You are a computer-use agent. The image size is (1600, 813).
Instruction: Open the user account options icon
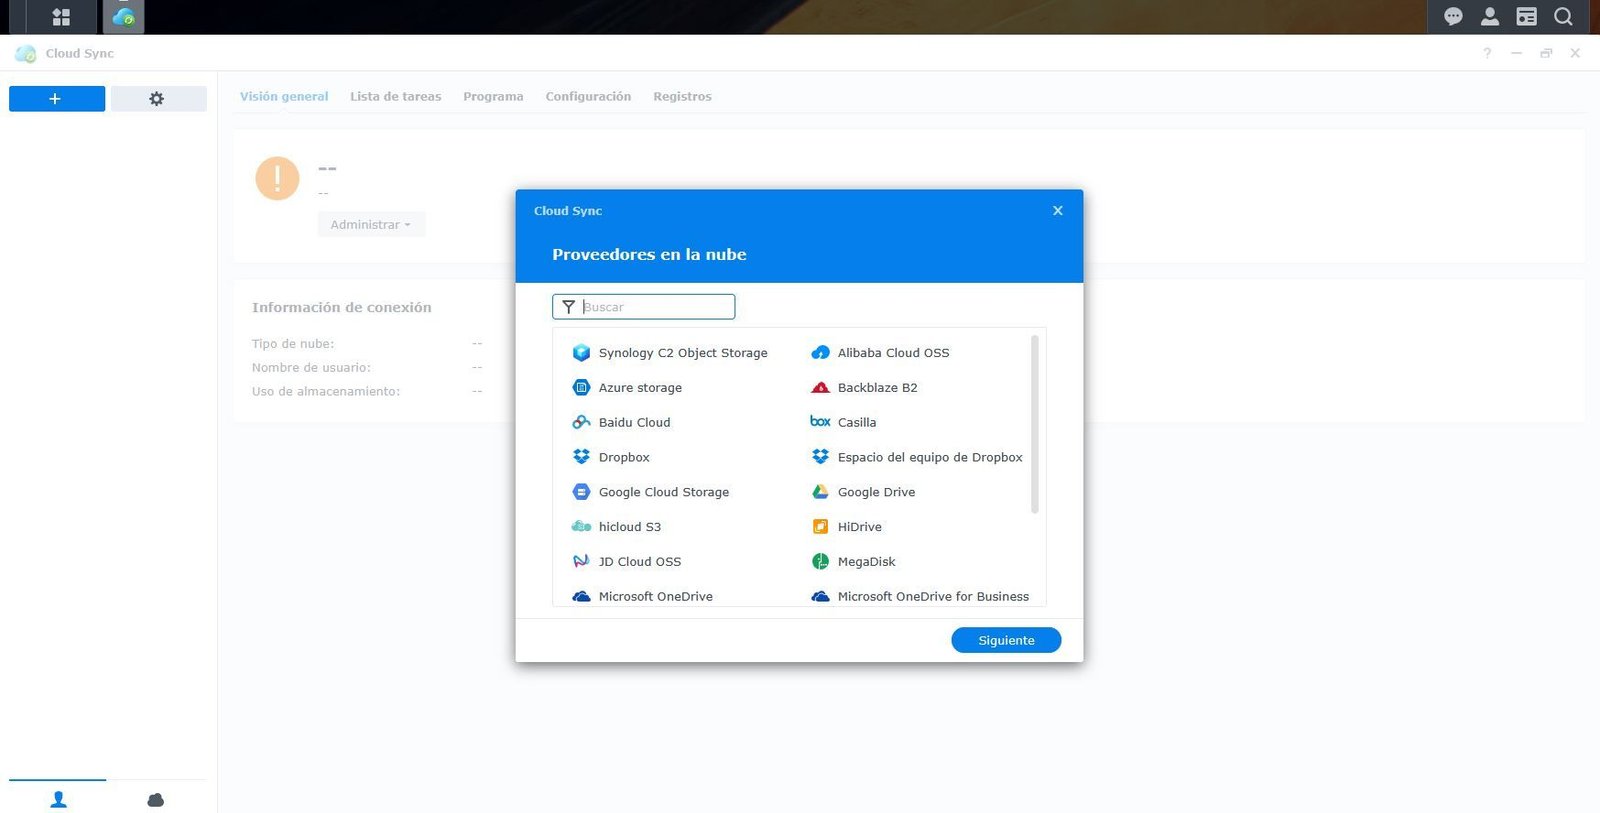point(1490,16)
